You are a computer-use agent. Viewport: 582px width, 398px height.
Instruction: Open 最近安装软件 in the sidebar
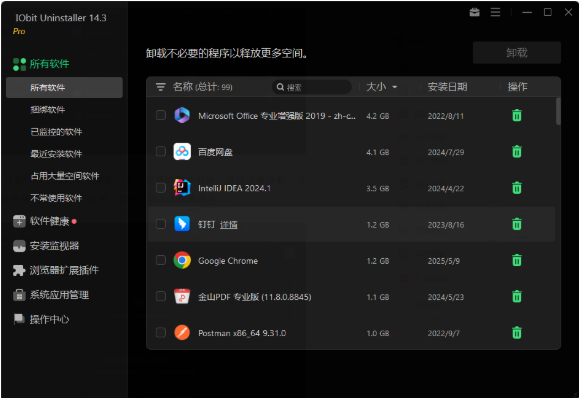point(56,154)
